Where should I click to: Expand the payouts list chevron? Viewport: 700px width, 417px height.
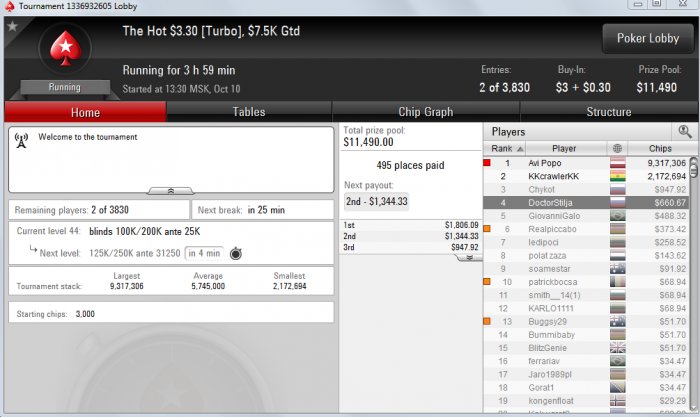tap(469, 258)
